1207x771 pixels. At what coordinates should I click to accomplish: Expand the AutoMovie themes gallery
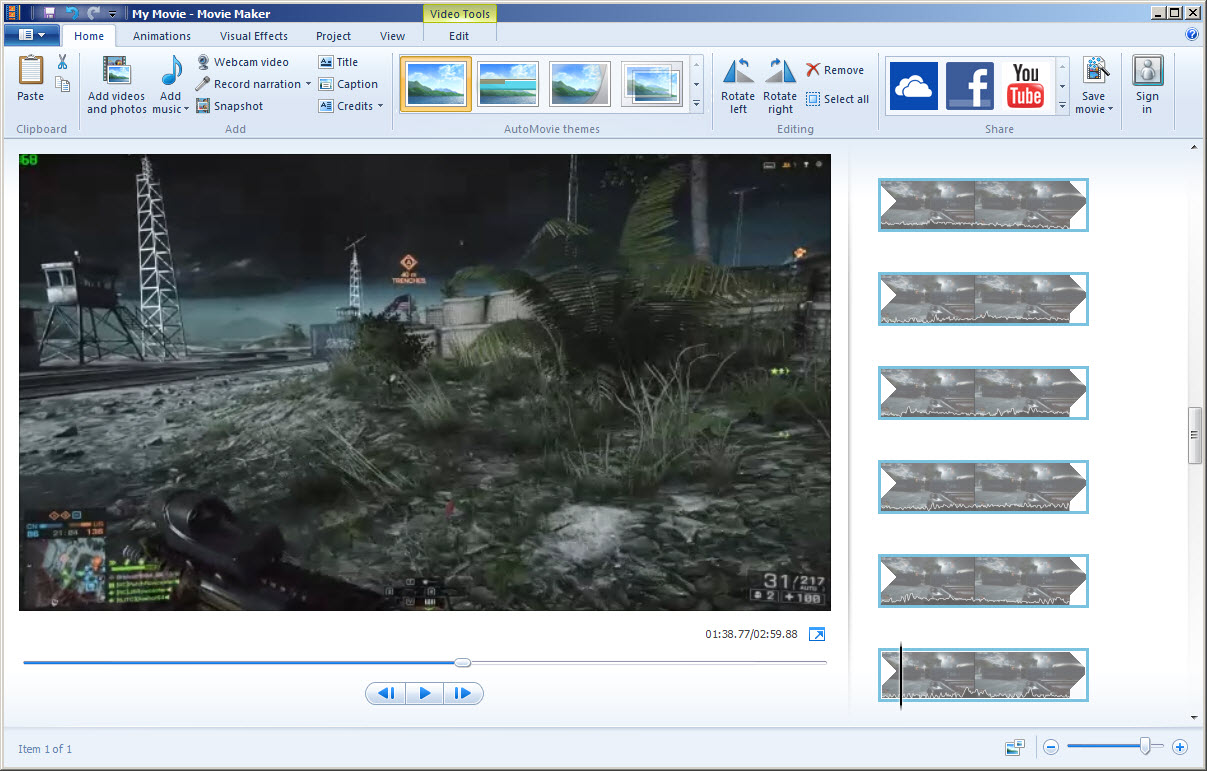pos(697,104)
